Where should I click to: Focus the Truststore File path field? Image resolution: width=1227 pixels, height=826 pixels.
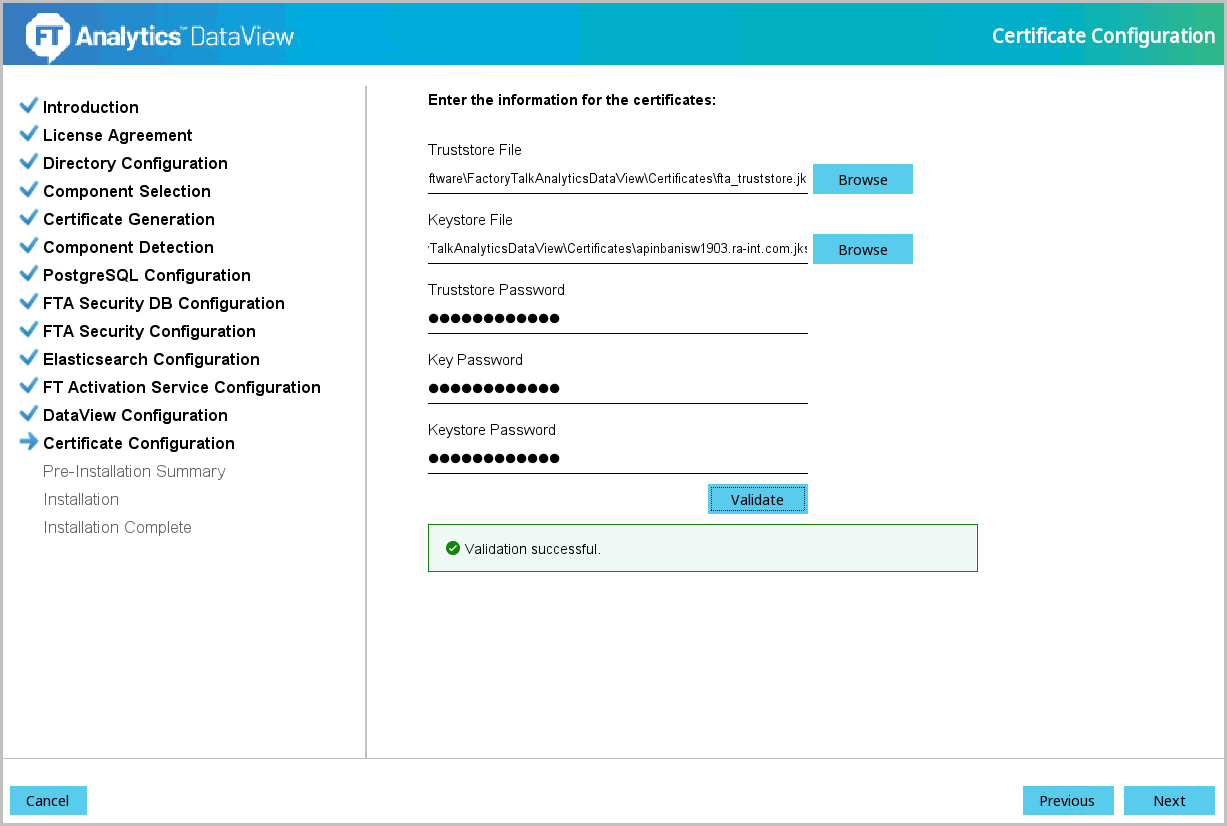tap(617, 179)
